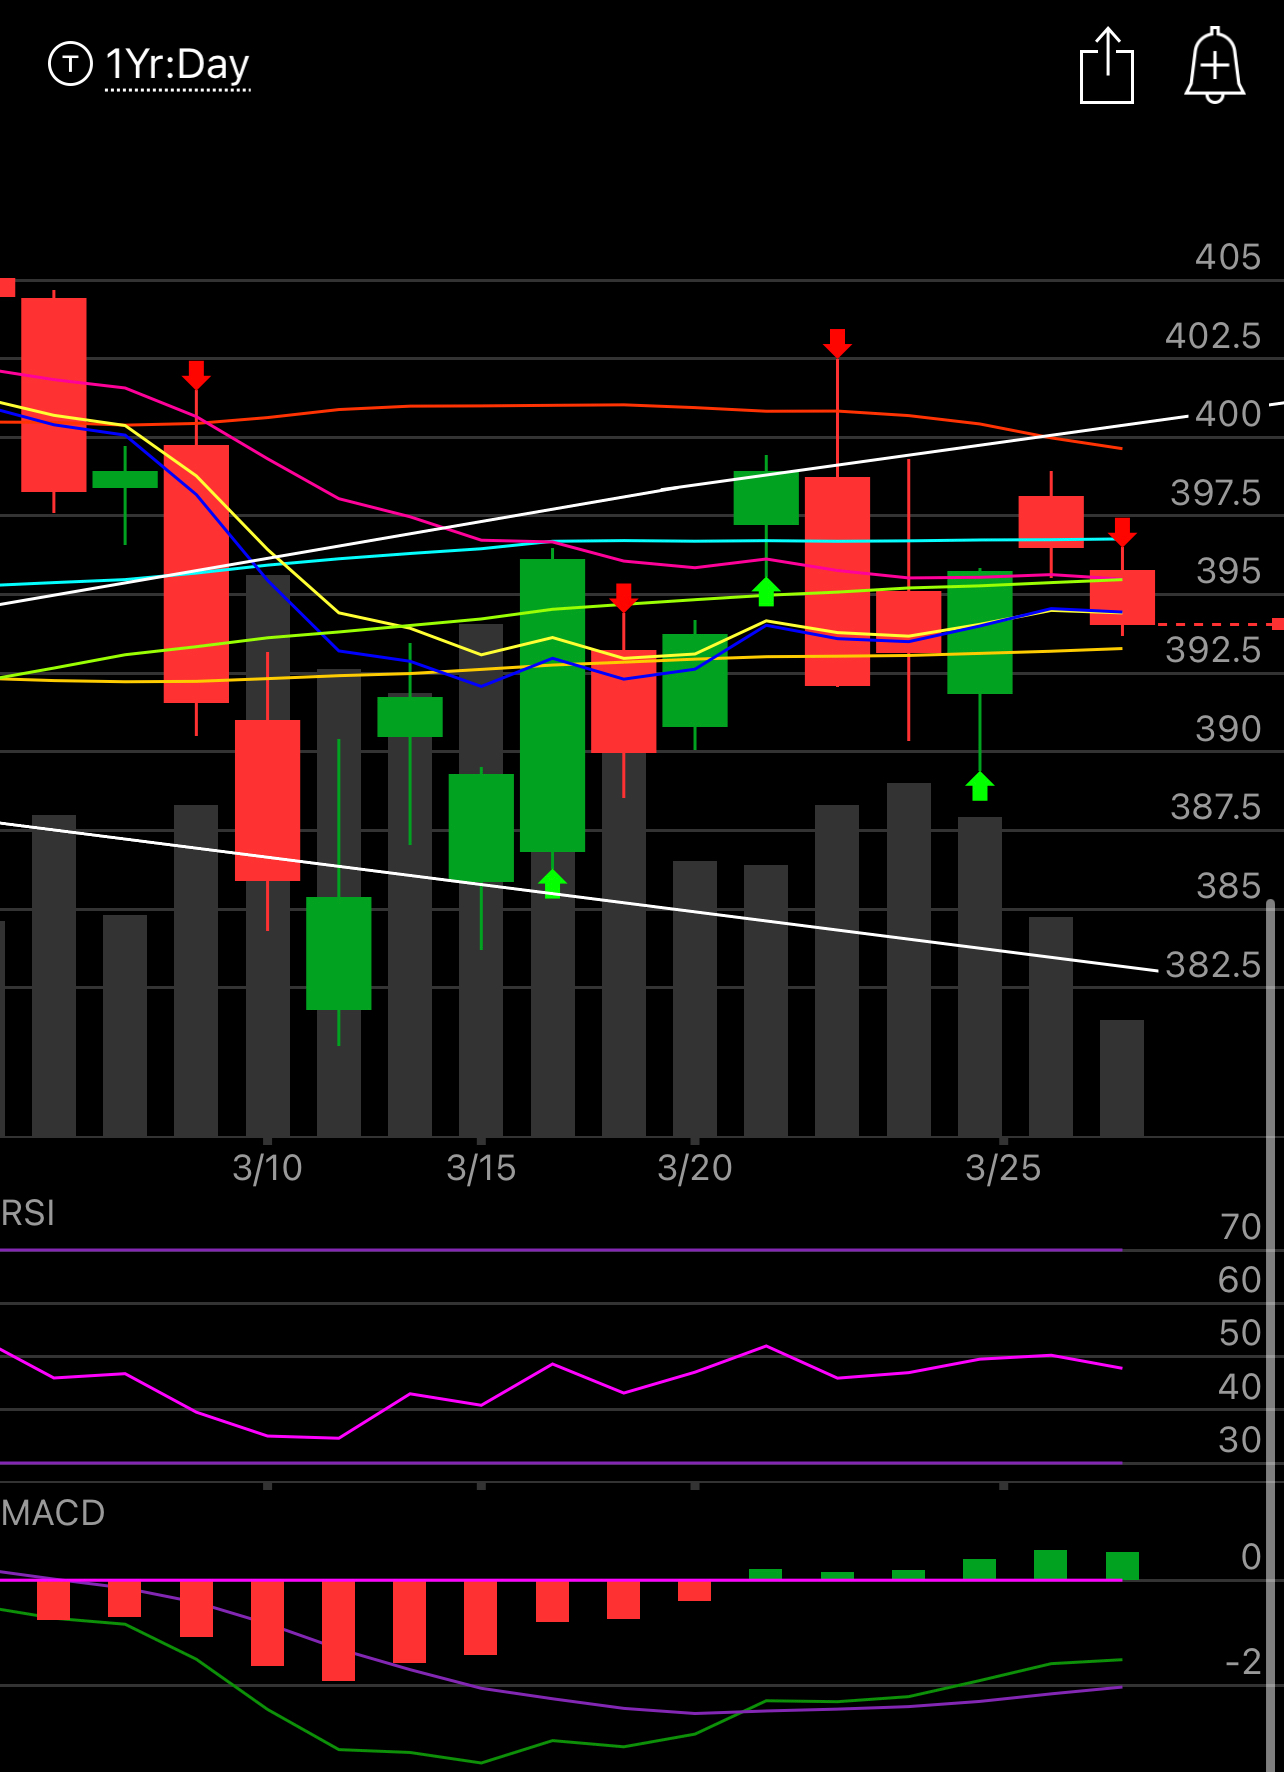The height and width of the screenshot is (1772, 1284).
Task: Select the RSI indicator label
Action: (28, 1213)
